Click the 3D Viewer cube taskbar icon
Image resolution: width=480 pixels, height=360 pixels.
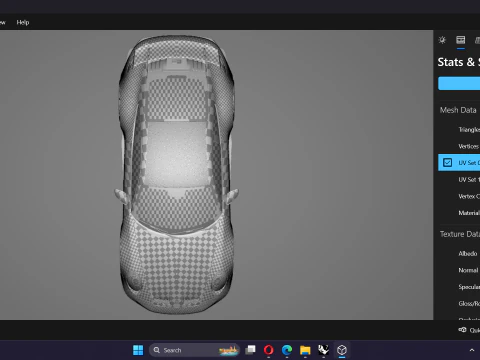(x=342, y=350)
